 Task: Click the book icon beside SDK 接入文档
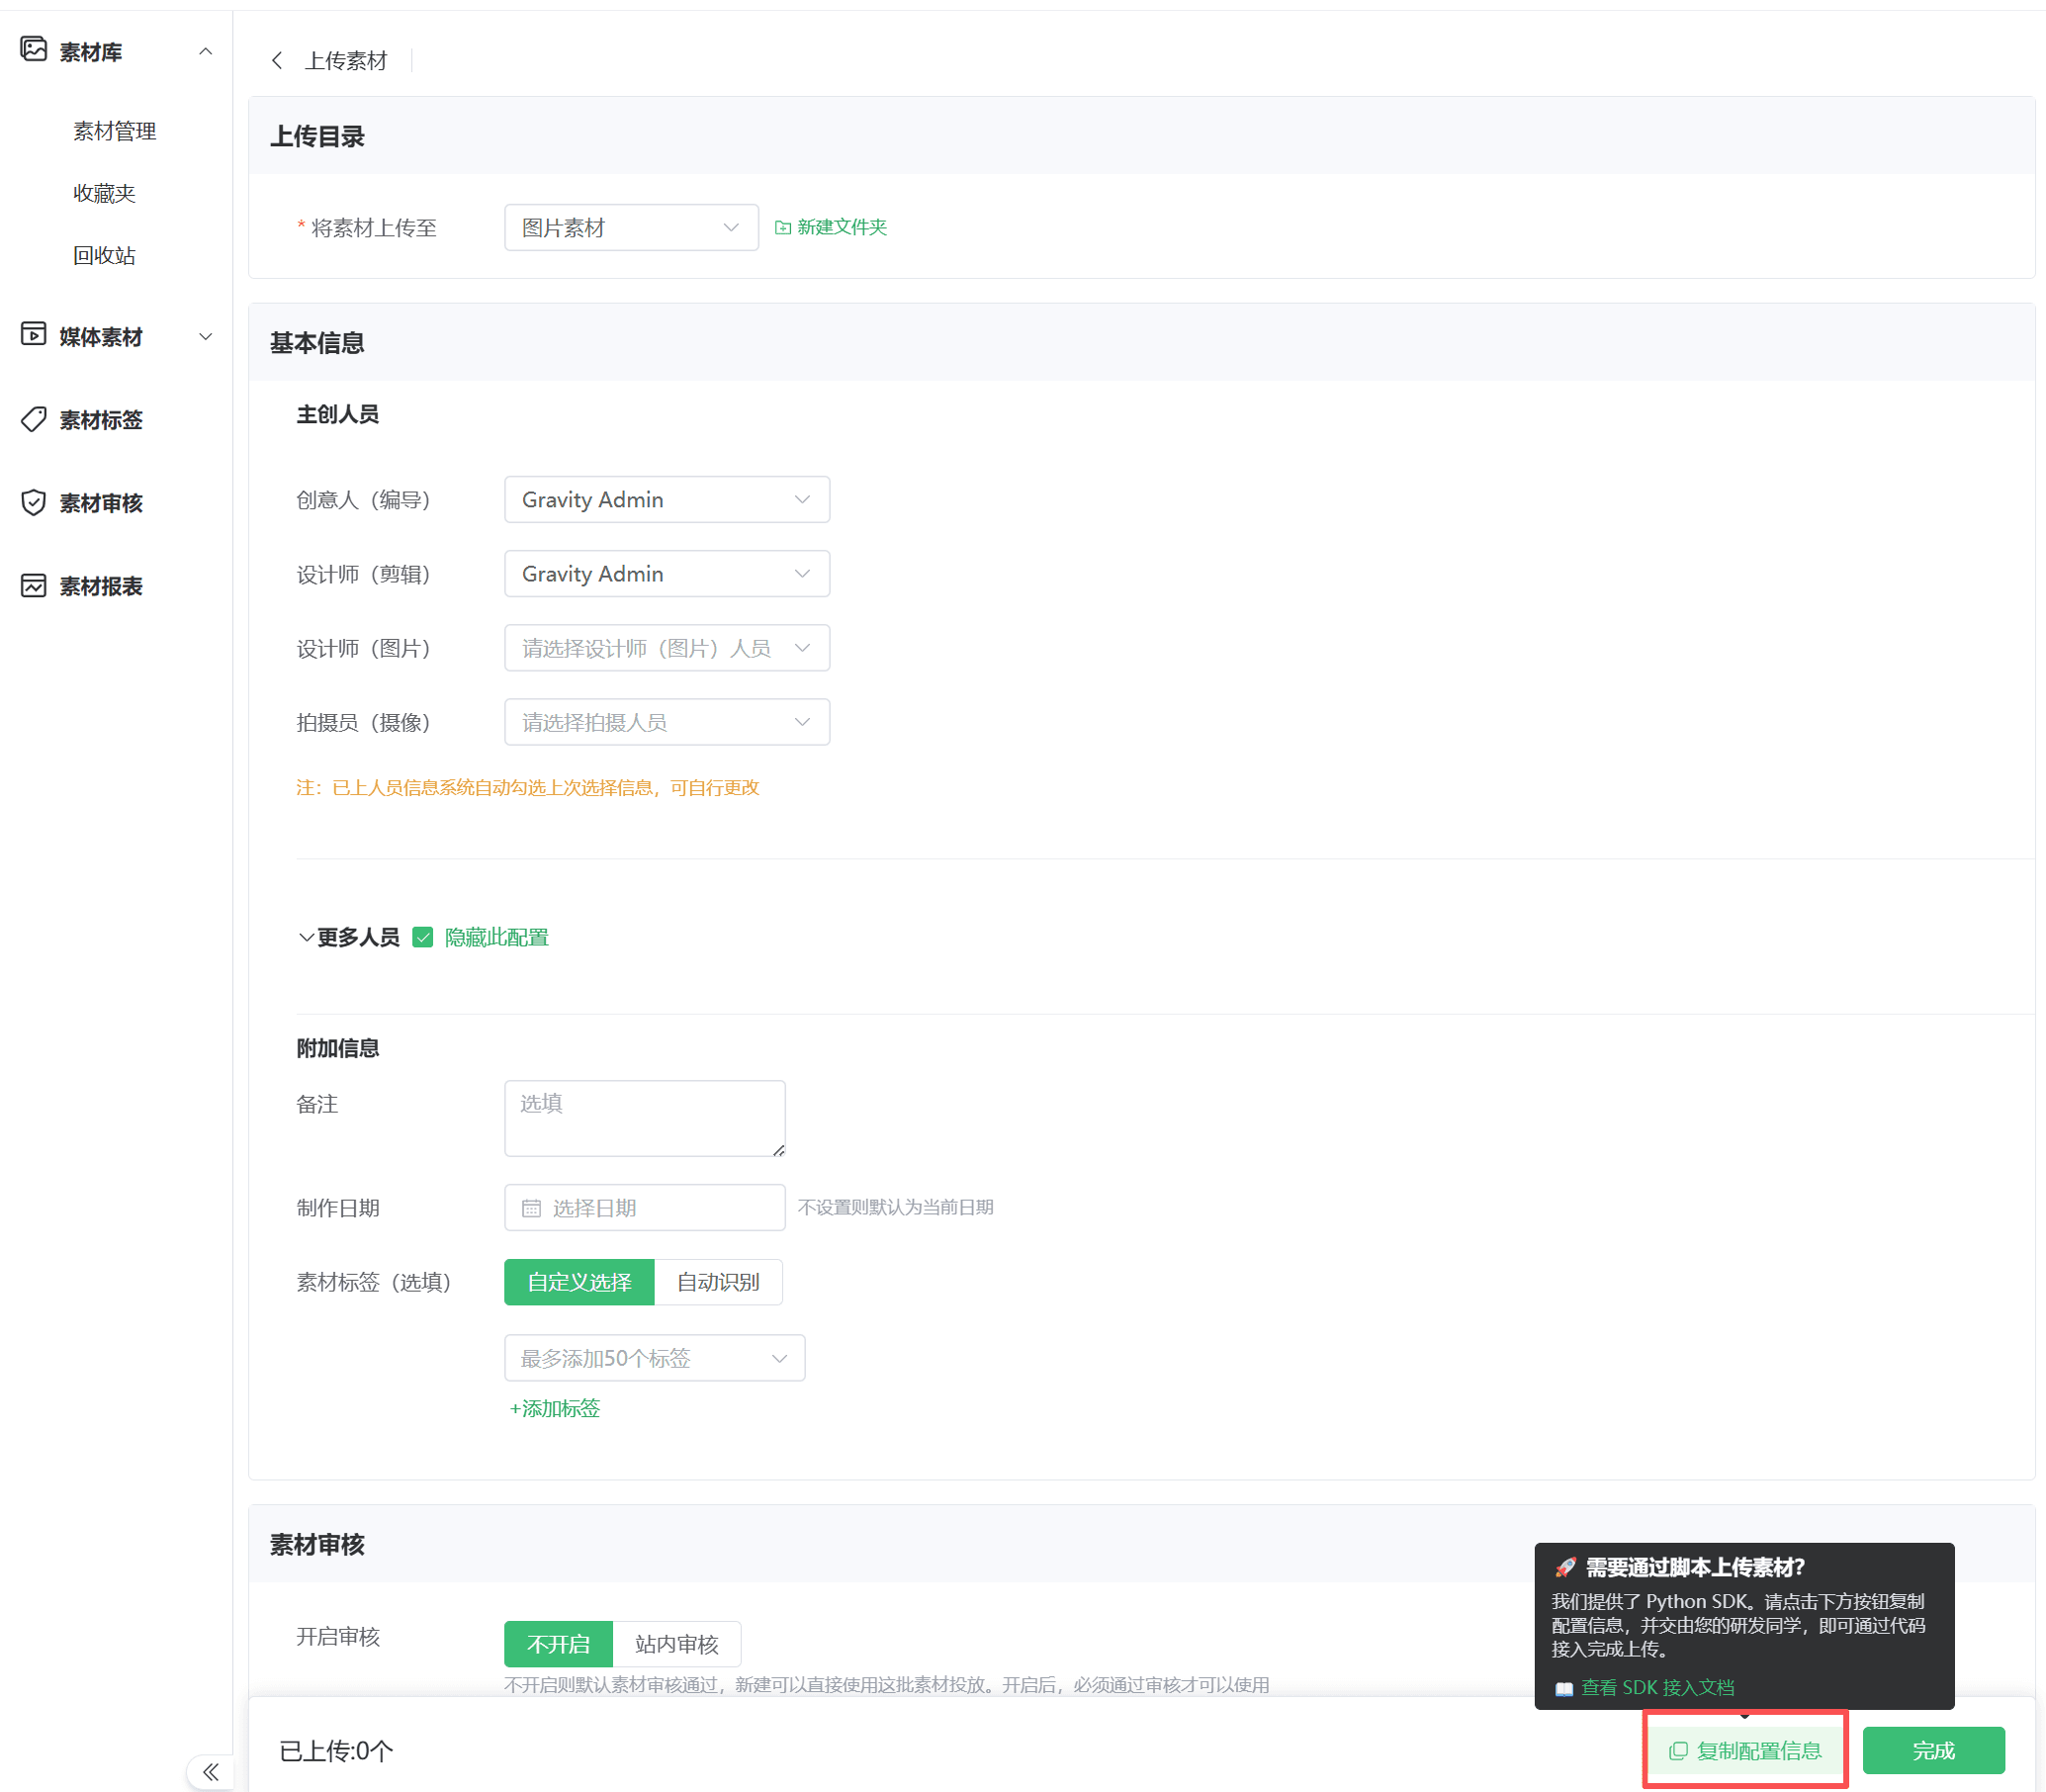coord(1564,1688)
